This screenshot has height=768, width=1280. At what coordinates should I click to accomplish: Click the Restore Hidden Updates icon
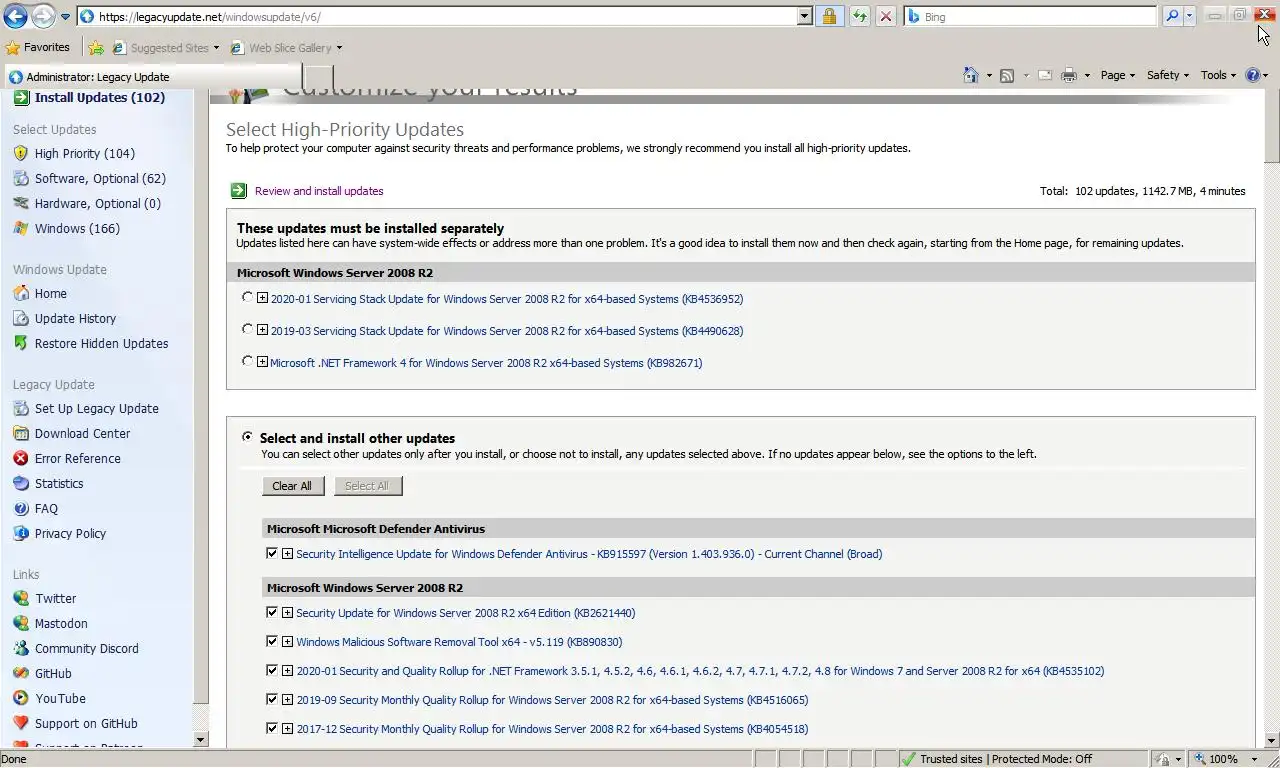(x=21, y=343)
